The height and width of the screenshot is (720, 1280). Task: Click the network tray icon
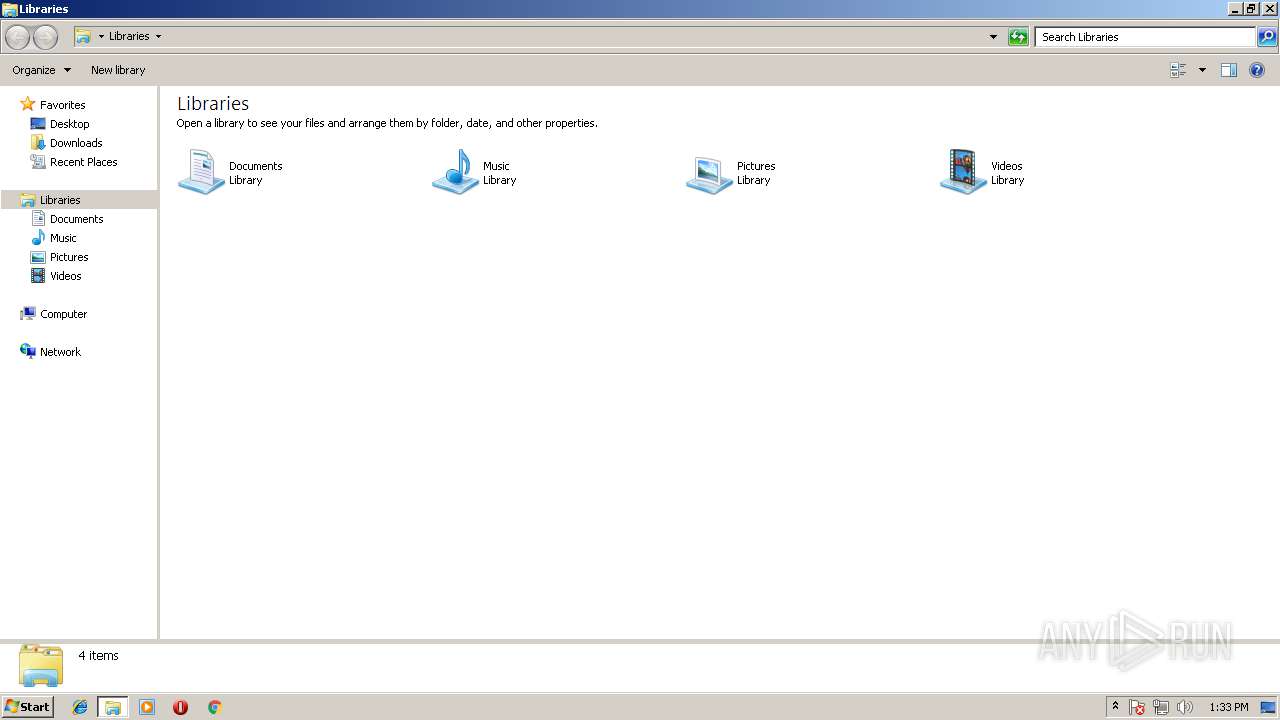point(1161,707)
